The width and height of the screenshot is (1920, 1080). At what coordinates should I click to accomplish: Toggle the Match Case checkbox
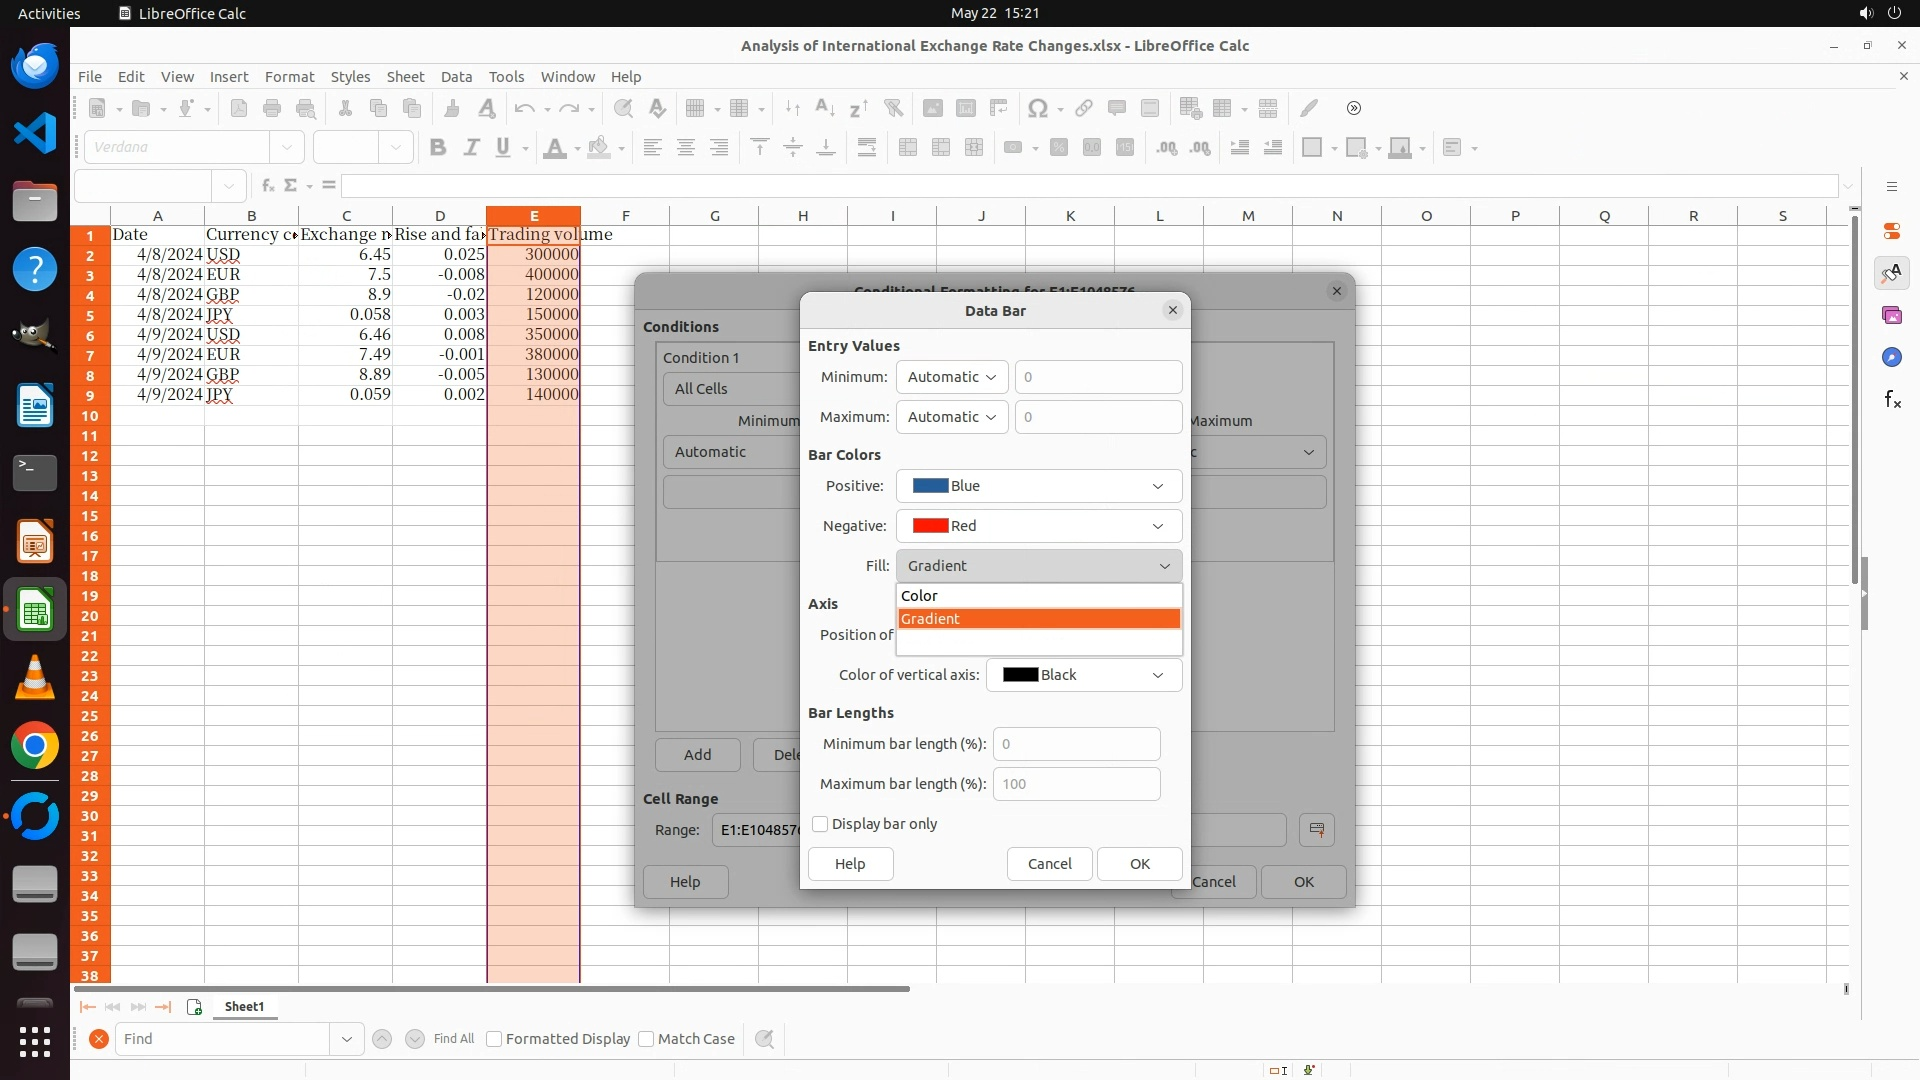647,1039
